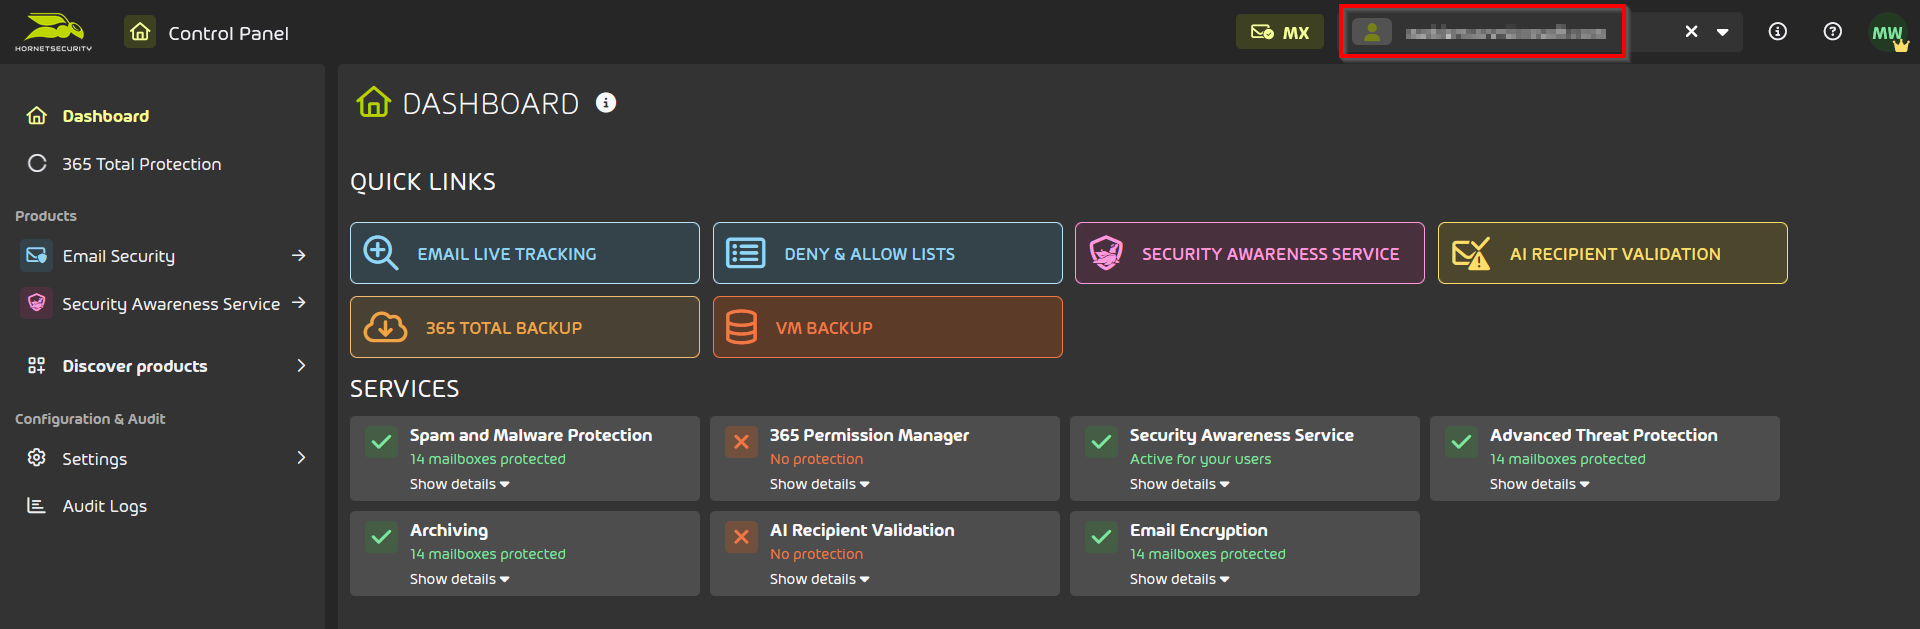
Task: Clear the tenant selection with X
Action: click(x=1691, y=32)
